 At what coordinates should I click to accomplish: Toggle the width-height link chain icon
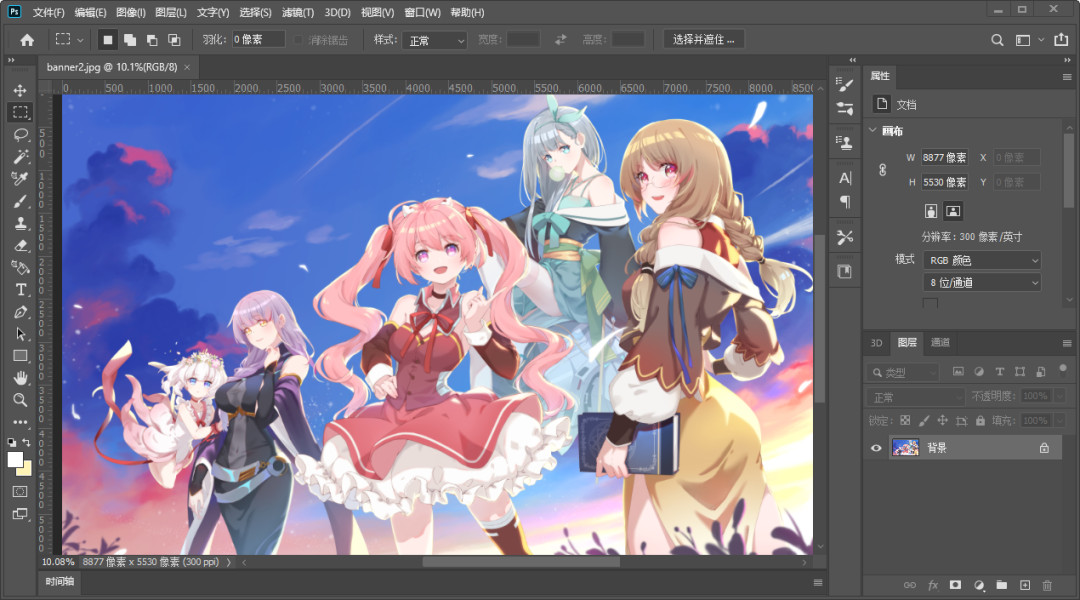(x=882, y=169)
